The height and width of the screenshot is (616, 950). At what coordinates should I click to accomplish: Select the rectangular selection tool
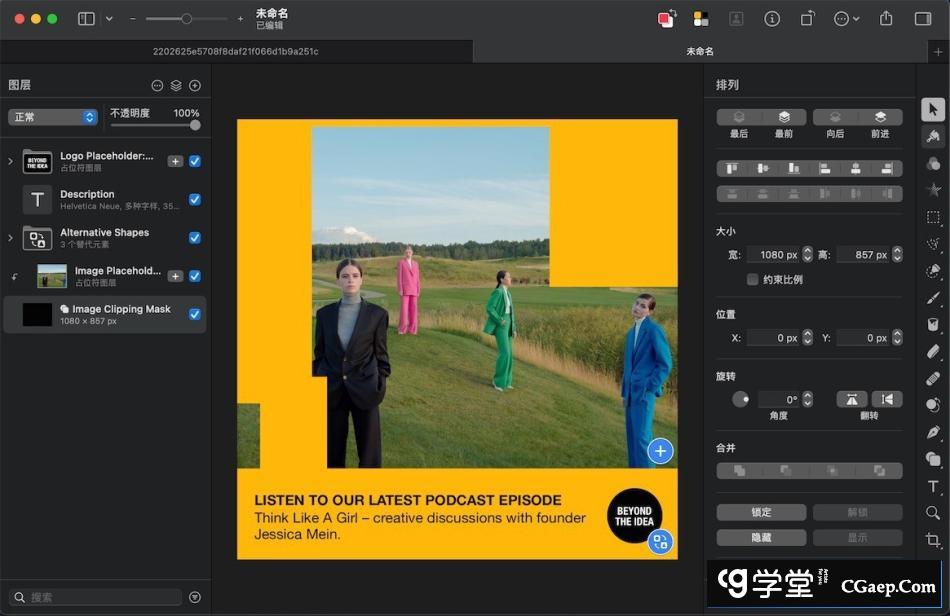tap(932, 217)
